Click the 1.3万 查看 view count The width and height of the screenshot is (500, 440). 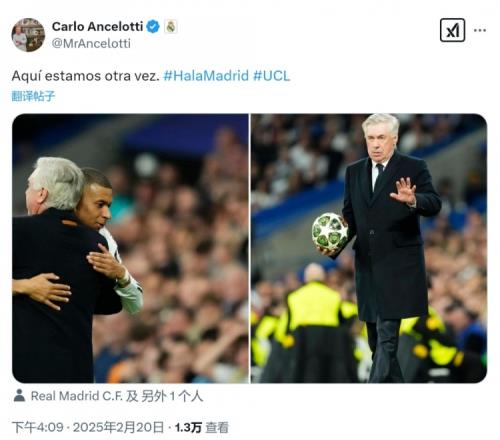click(x=202, y=427)
